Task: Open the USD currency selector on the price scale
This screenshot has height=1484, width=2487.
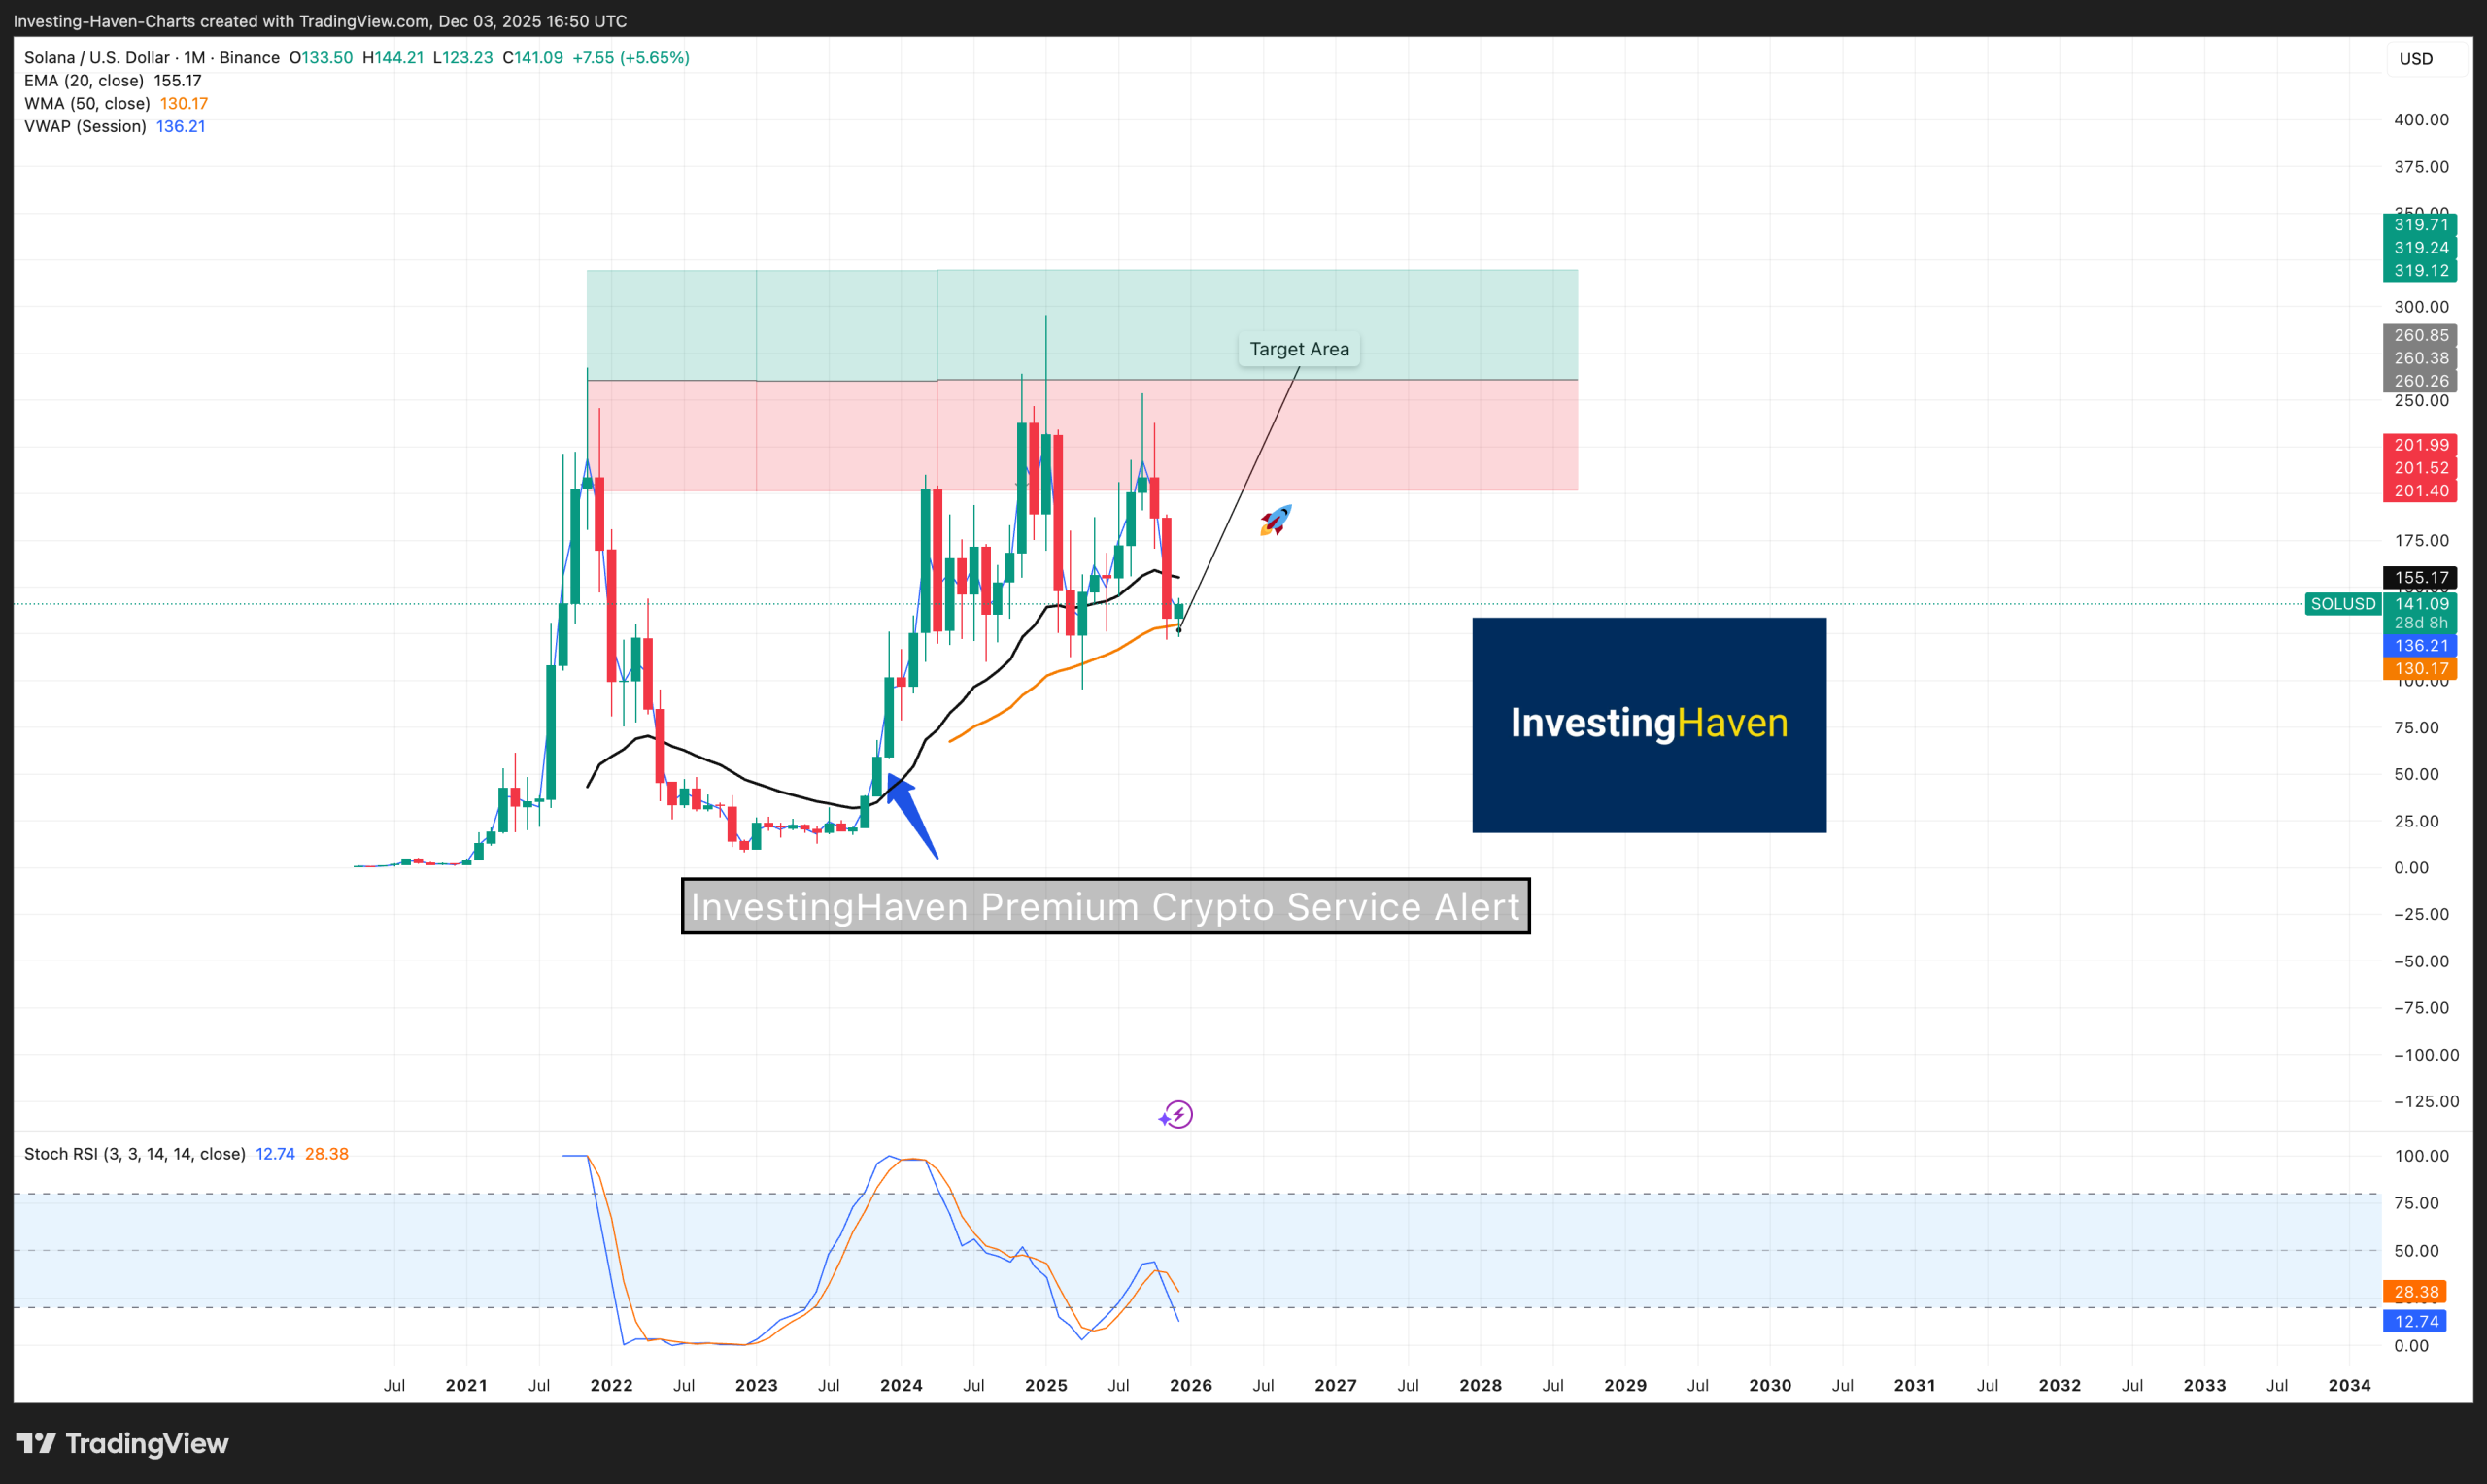Action: click(2417, 58)
